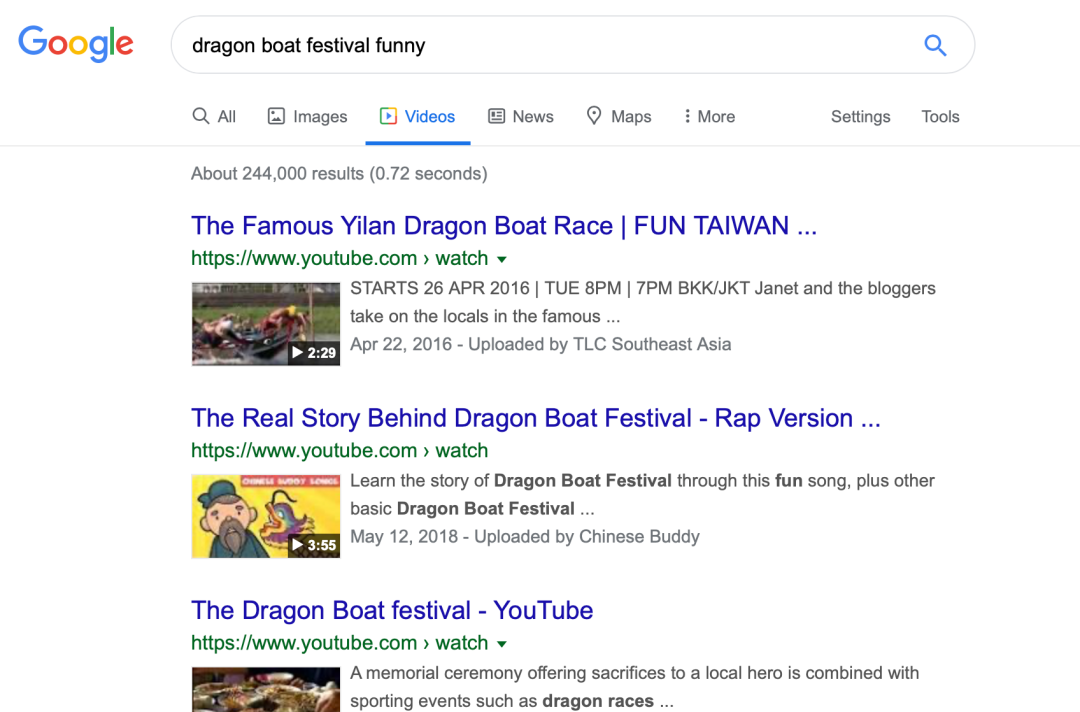Image resolution: width=1080 pixels, height=712 pixels.
Task: Select the Videos tab
Action: (x=418, y=117)
